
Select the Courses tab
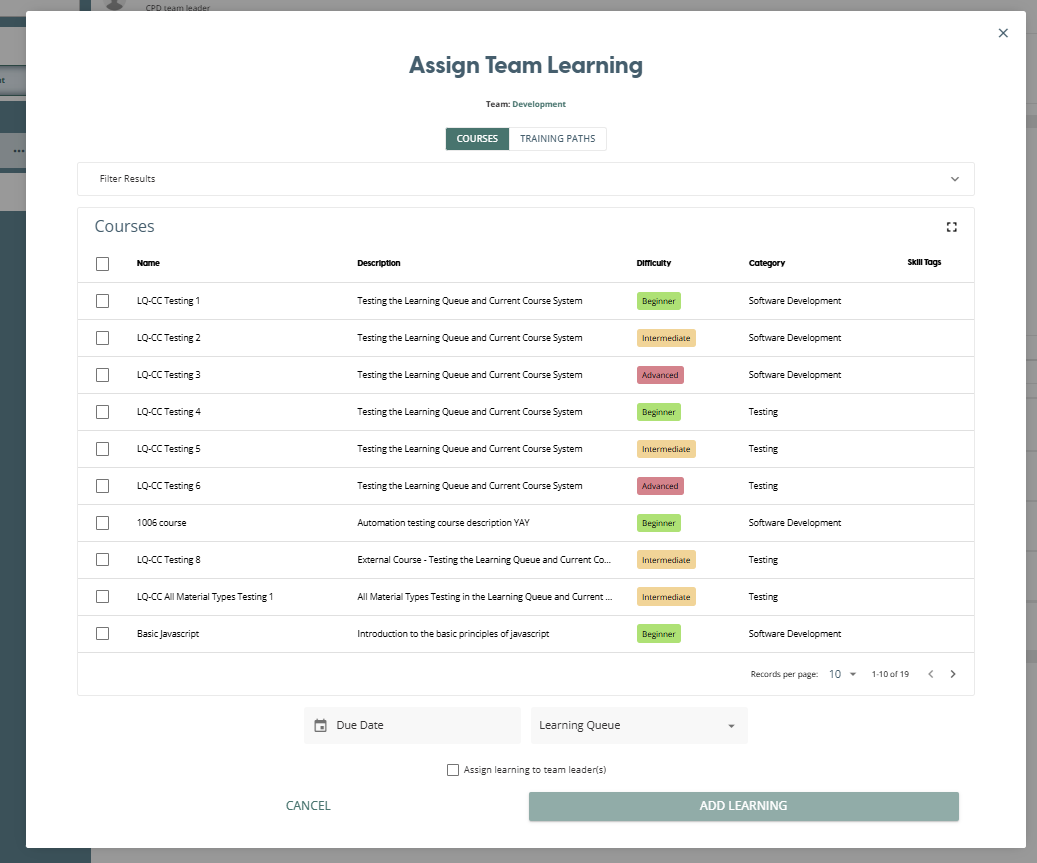(477, 139)
